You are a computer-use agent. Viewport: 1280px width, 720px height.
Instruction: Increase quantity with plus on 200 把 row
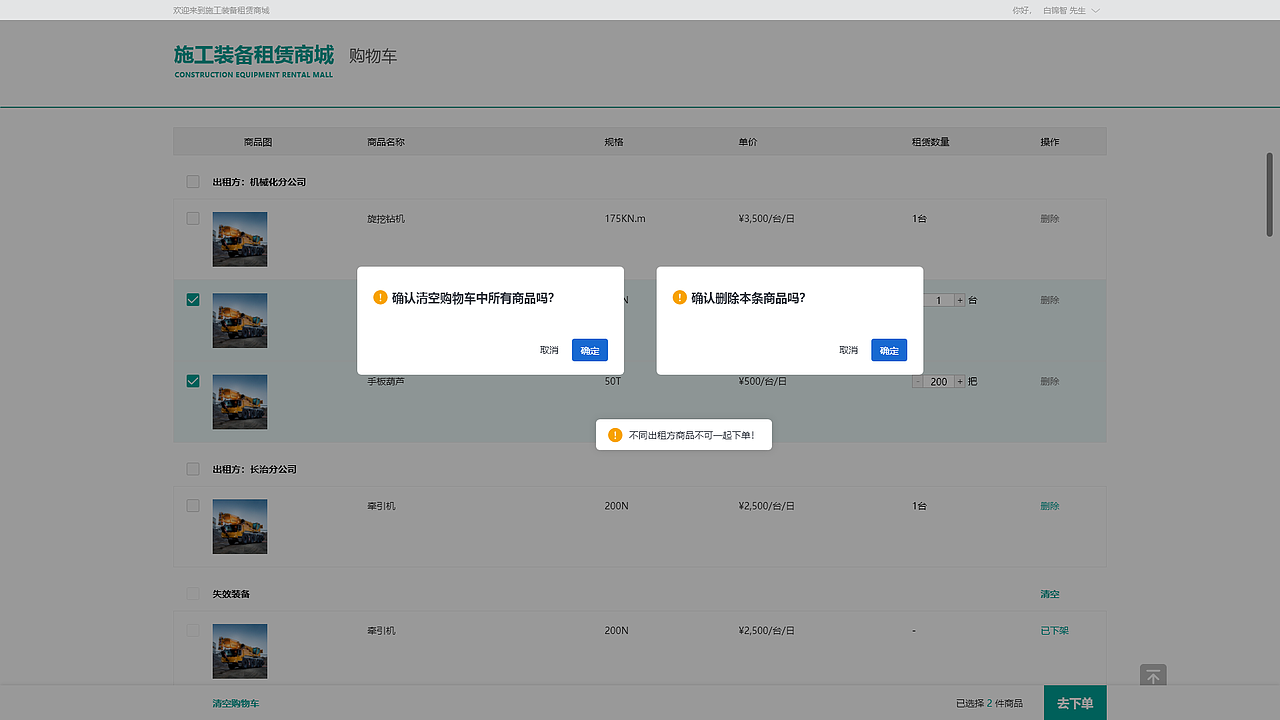click(960, 381)
